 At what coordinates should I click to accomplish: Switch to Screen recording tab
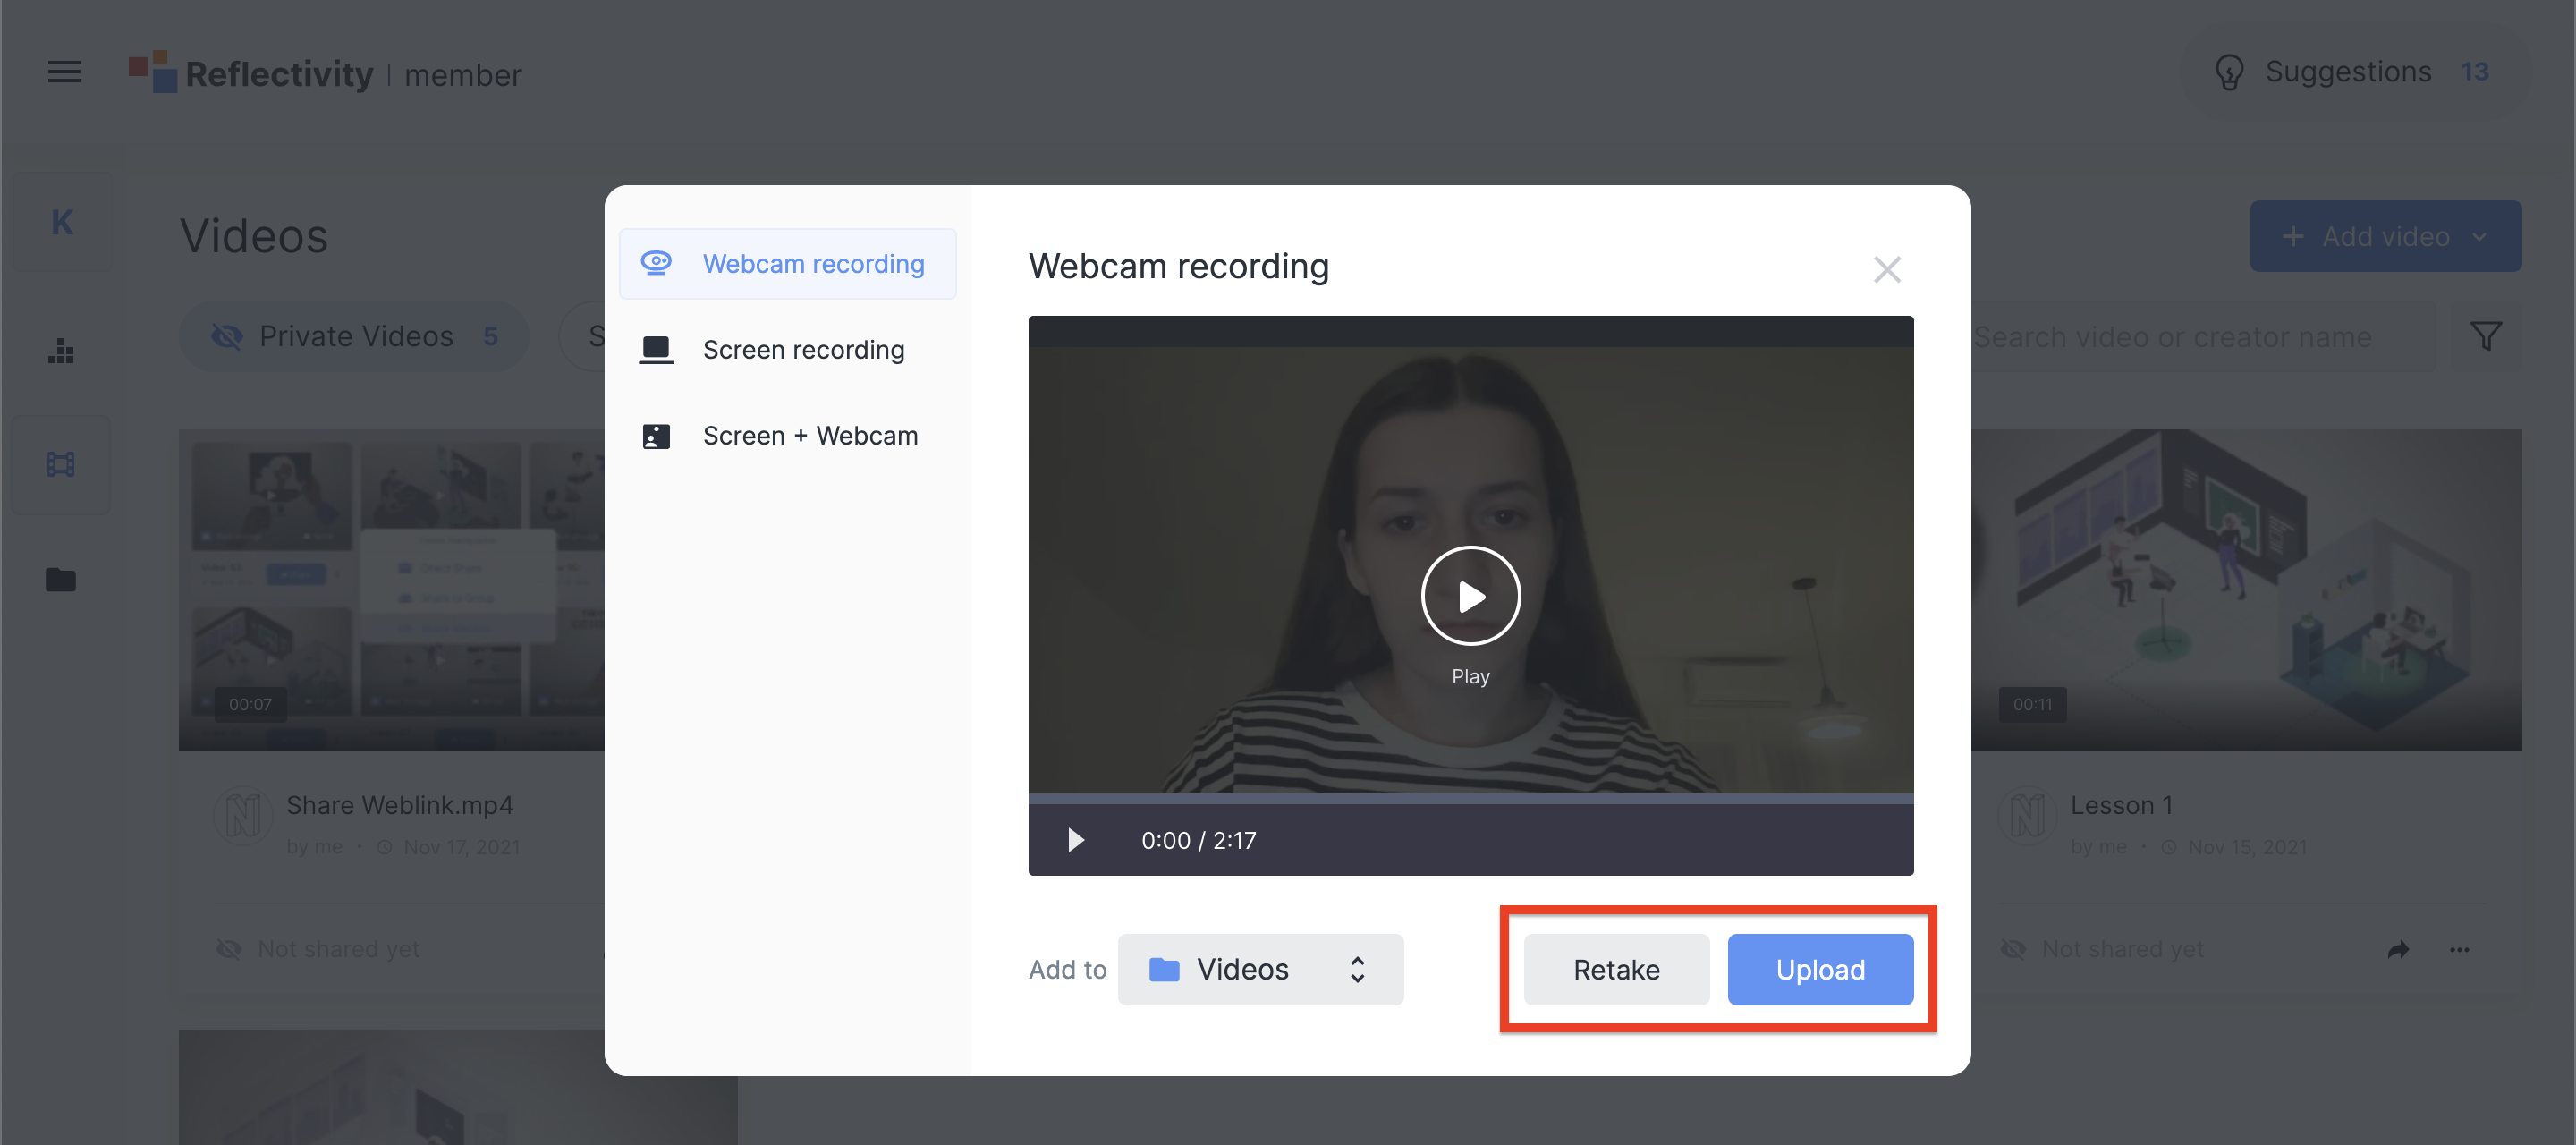788,350
